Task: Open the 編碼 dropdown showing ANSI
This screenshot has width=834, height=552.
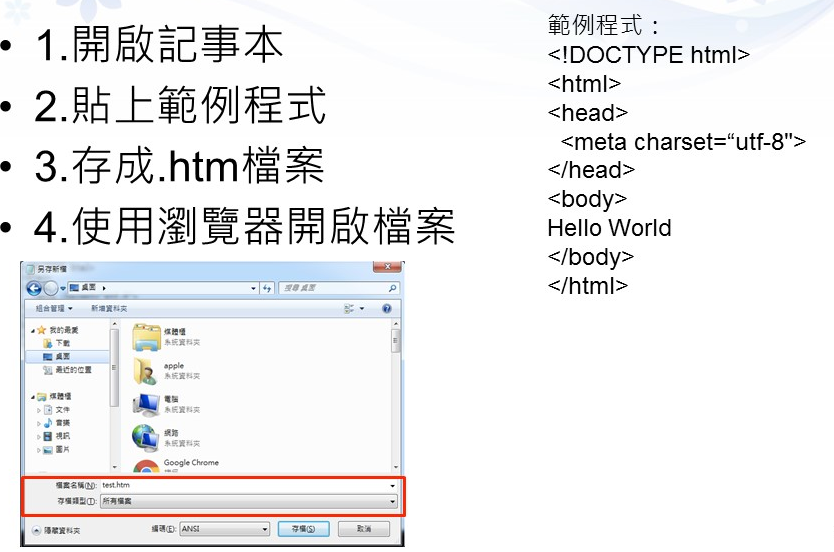Action: [224, 529]
